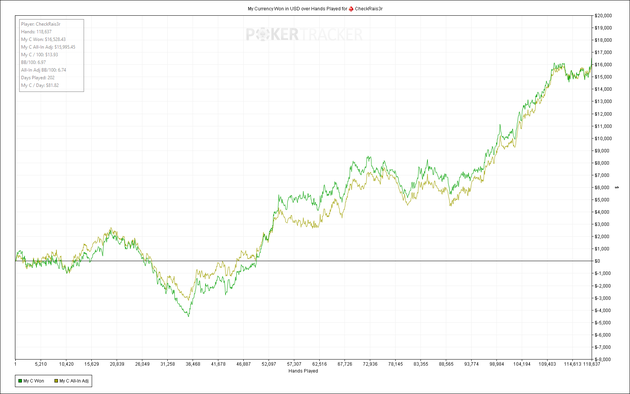
Task: Click the $-4,000 y-axis tick label
Action: [603, 310]
